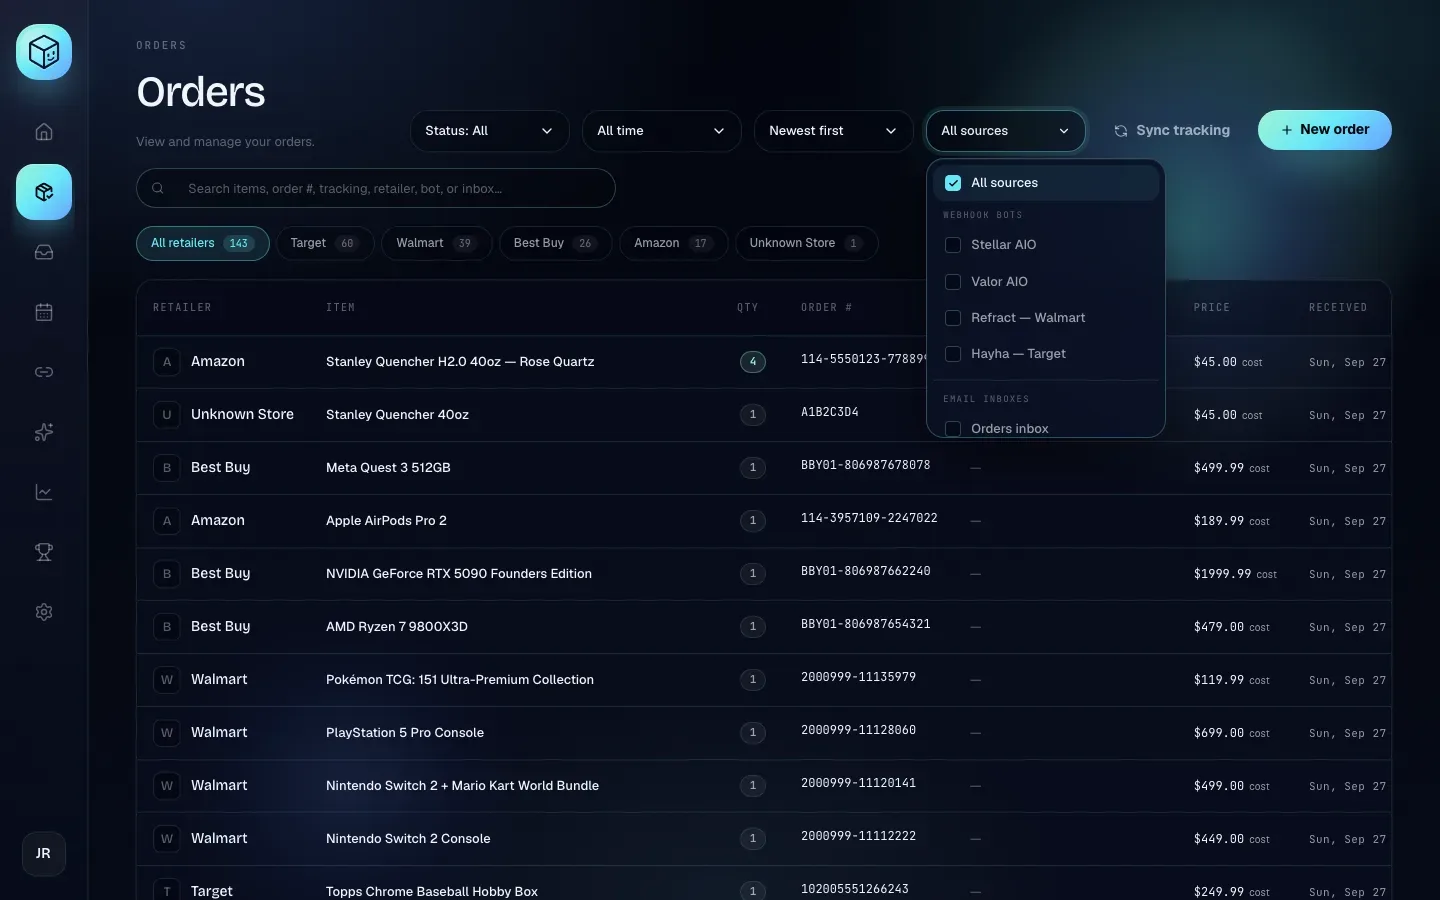This screenshot has height=900, width=1440.
Task: Check the Hayha — Target checkbox
Action: click(x=953, y=354)
